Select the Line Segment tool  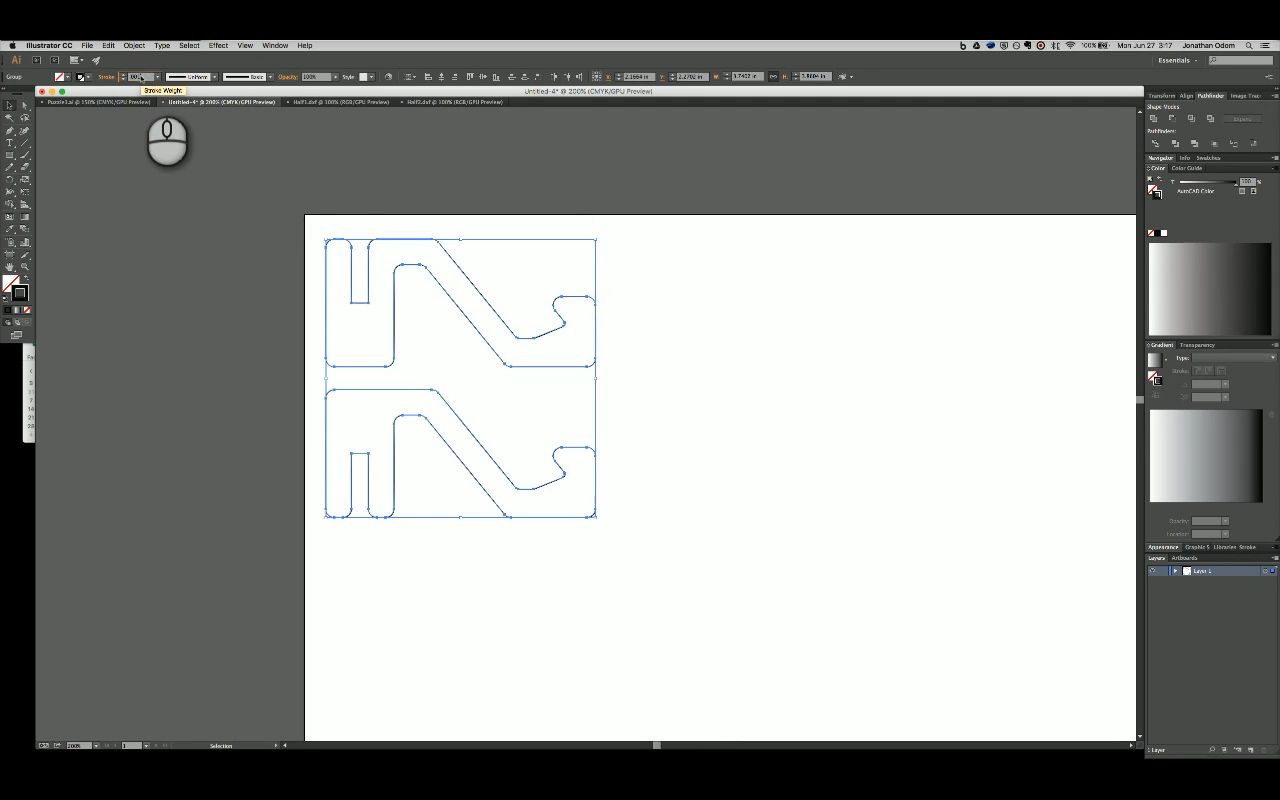tap(25, 143)
